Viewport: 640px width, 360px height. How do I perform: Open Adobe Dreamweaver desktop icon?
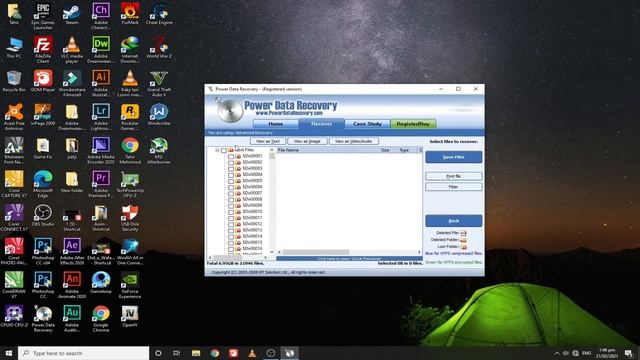[x=101, y=49]
